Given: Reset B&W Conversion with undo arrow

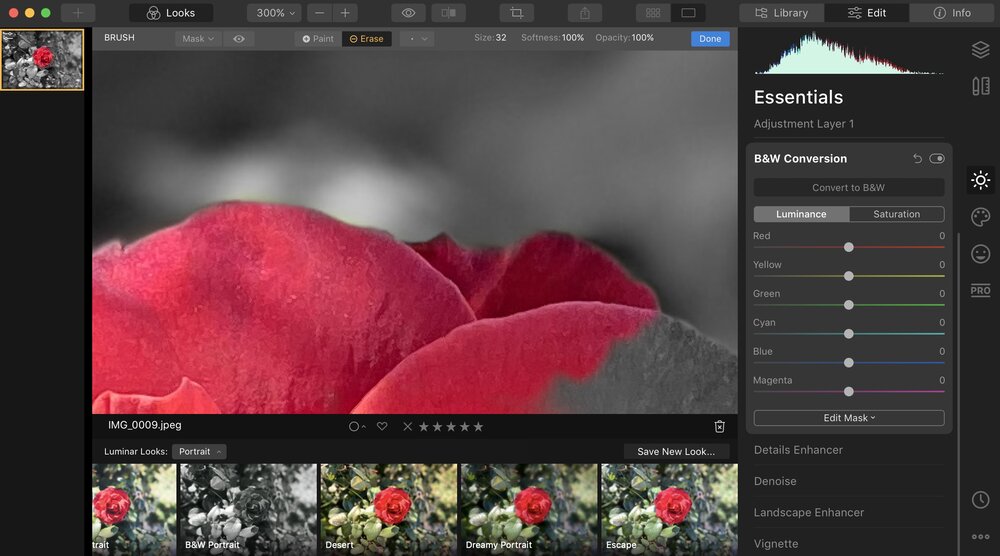Looking at the screenshot, I should (x=917, y=159).
